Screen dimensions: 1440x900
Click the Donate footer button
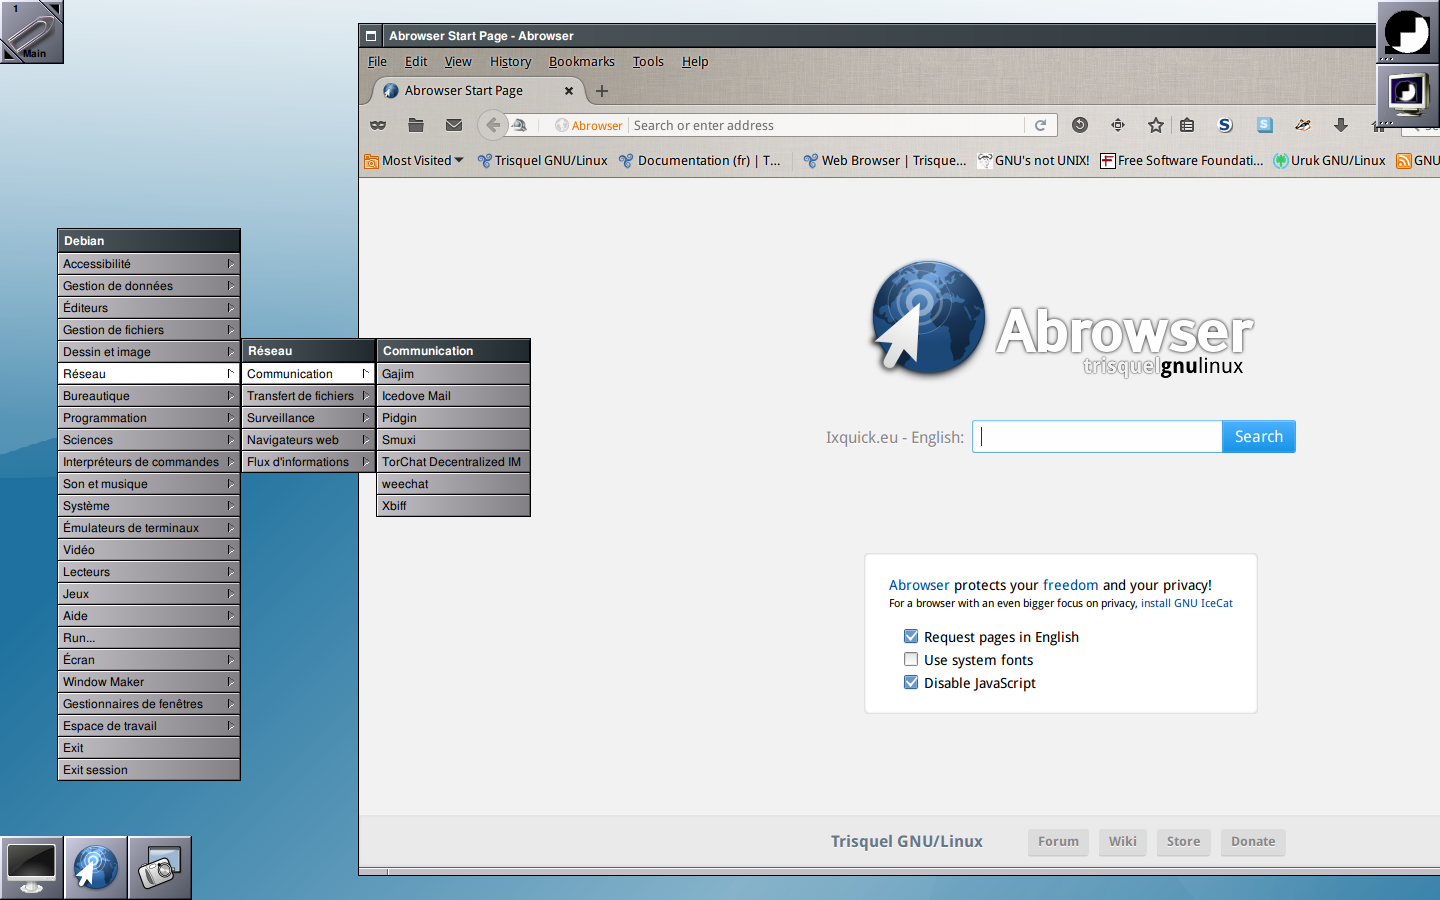(1253, 842)
